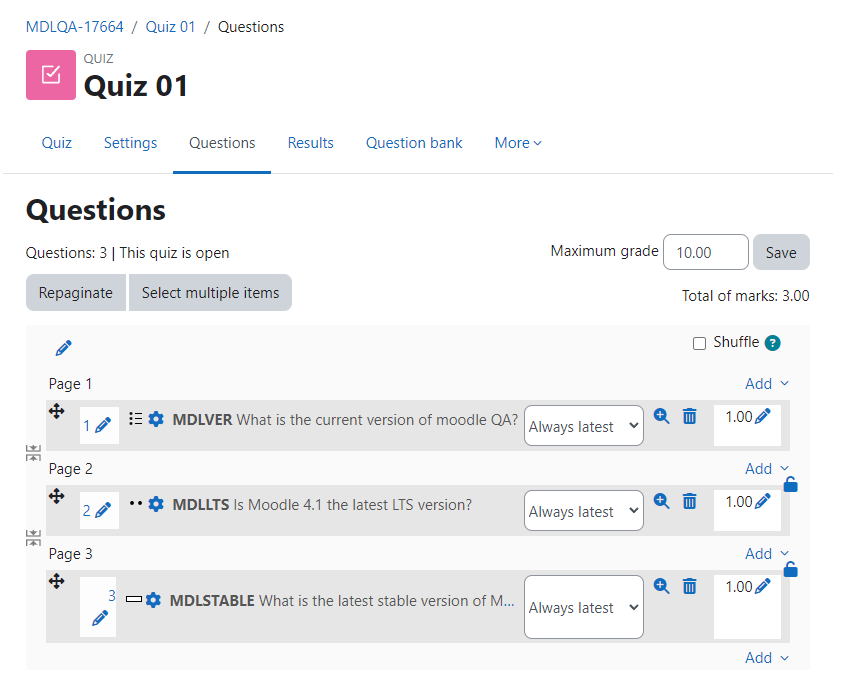The image size is (842, 686).
Task: Delete question MDLLTS with the trash icon
Action: coord(689,501)
